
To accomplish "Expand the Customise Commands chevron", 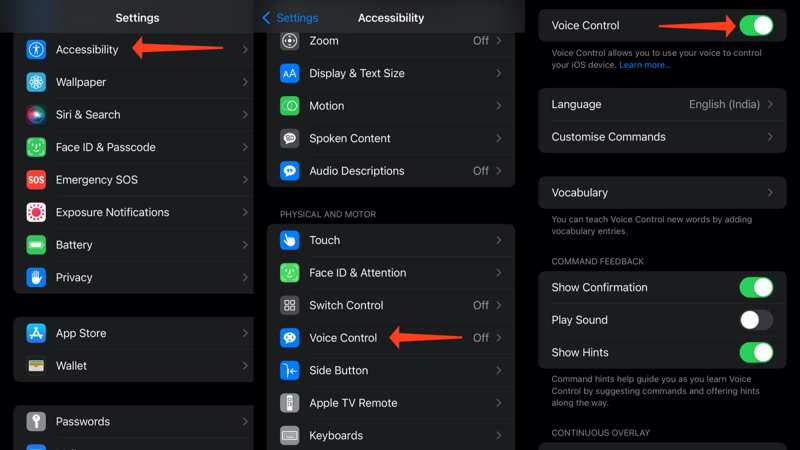I will pos(770,137).
